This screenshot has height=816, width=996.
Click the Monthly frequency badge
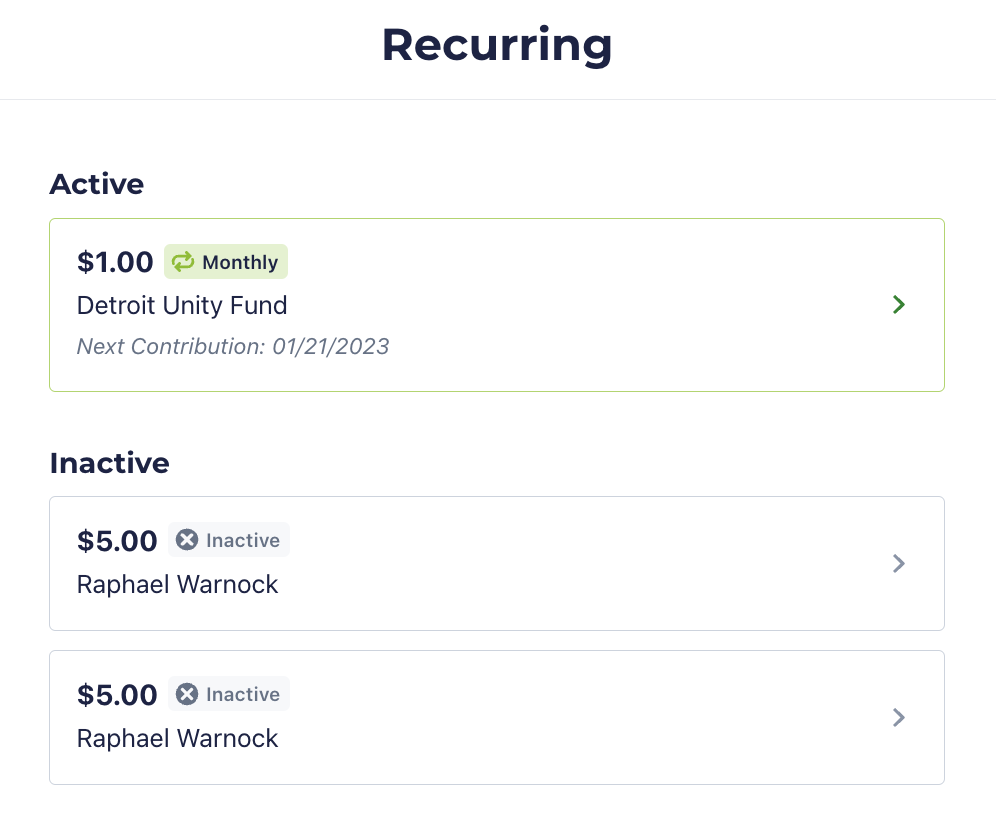click(x=226, y=262)
